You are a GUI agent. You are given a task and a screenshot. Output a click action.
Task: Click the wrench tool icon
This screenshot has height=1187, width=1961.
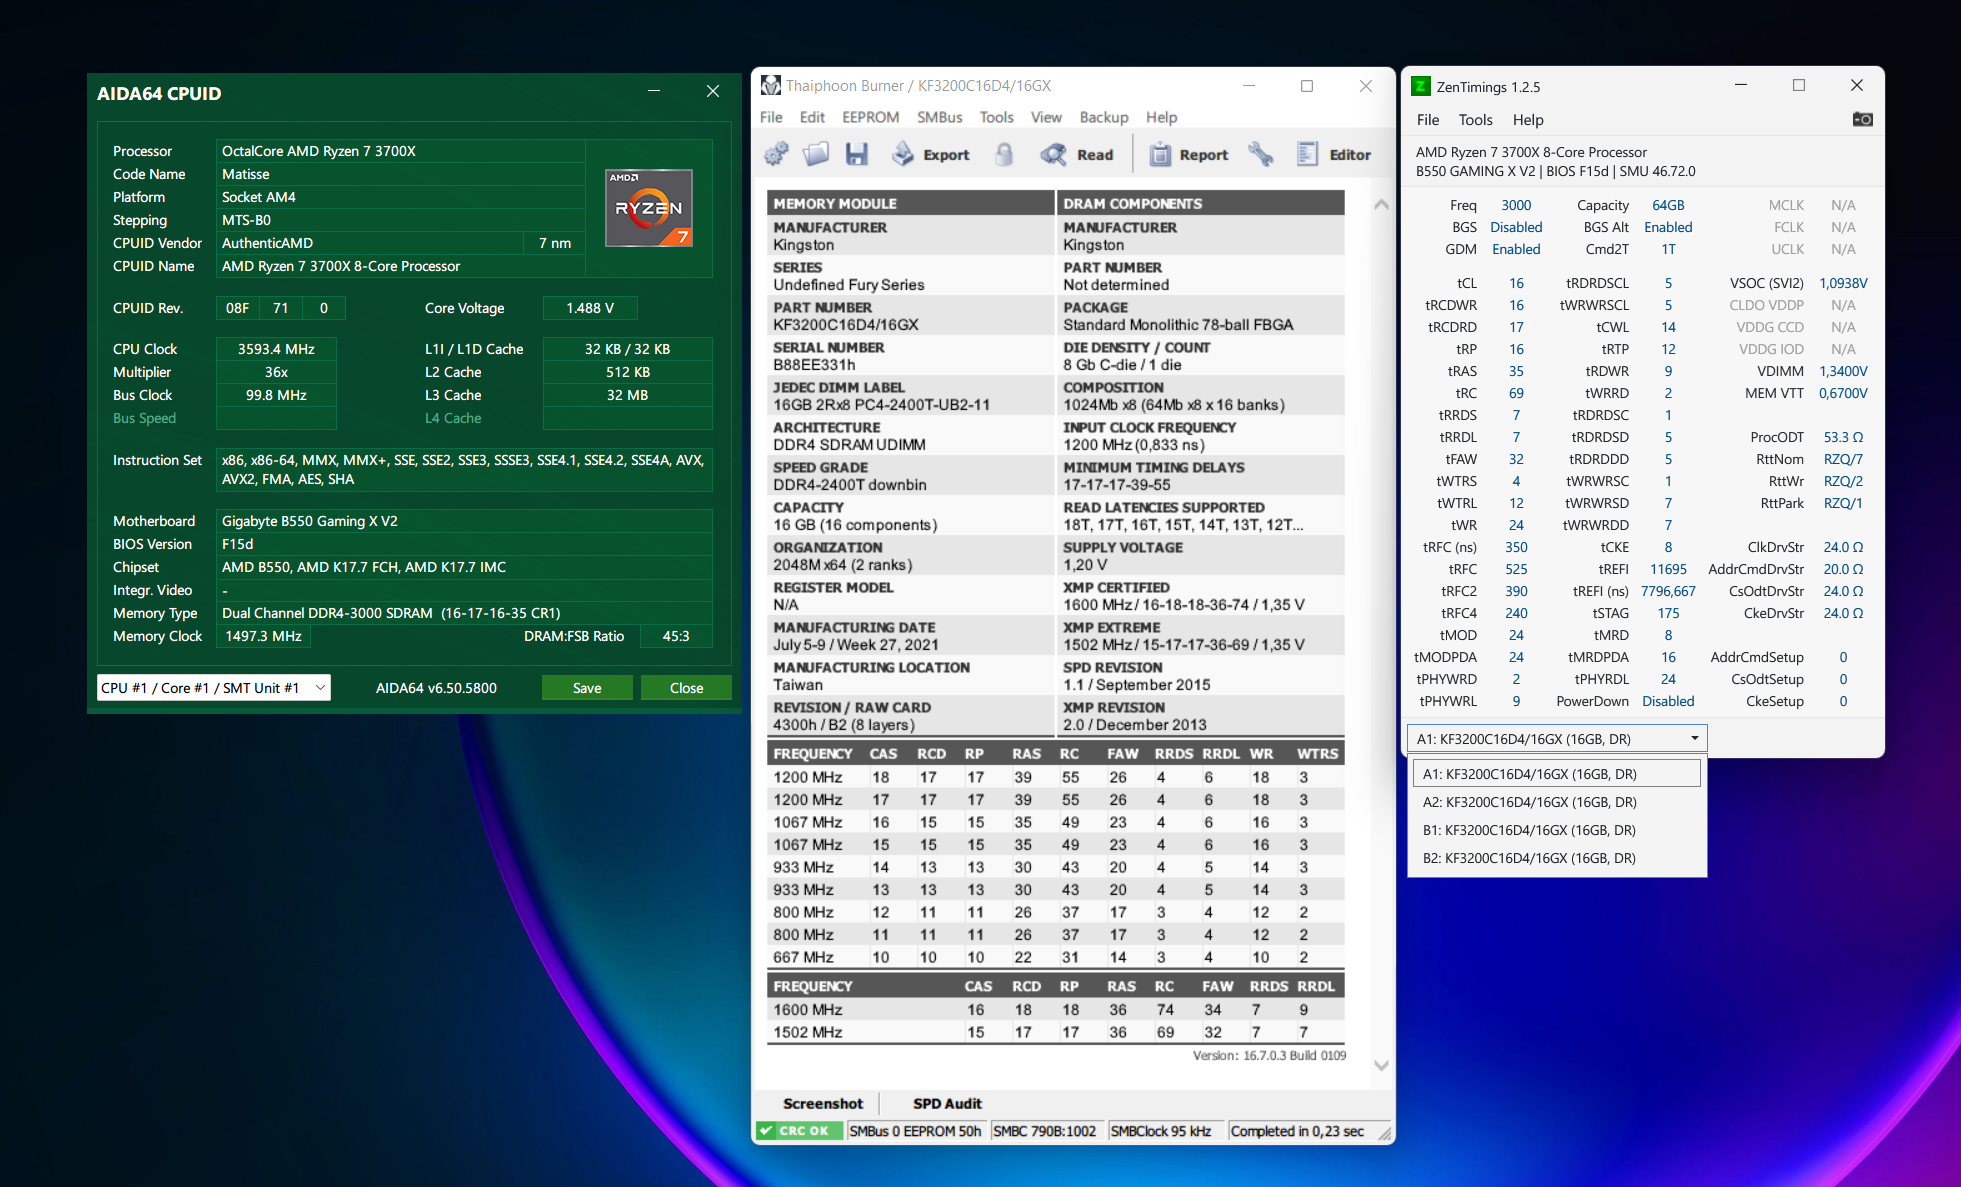1260,154
